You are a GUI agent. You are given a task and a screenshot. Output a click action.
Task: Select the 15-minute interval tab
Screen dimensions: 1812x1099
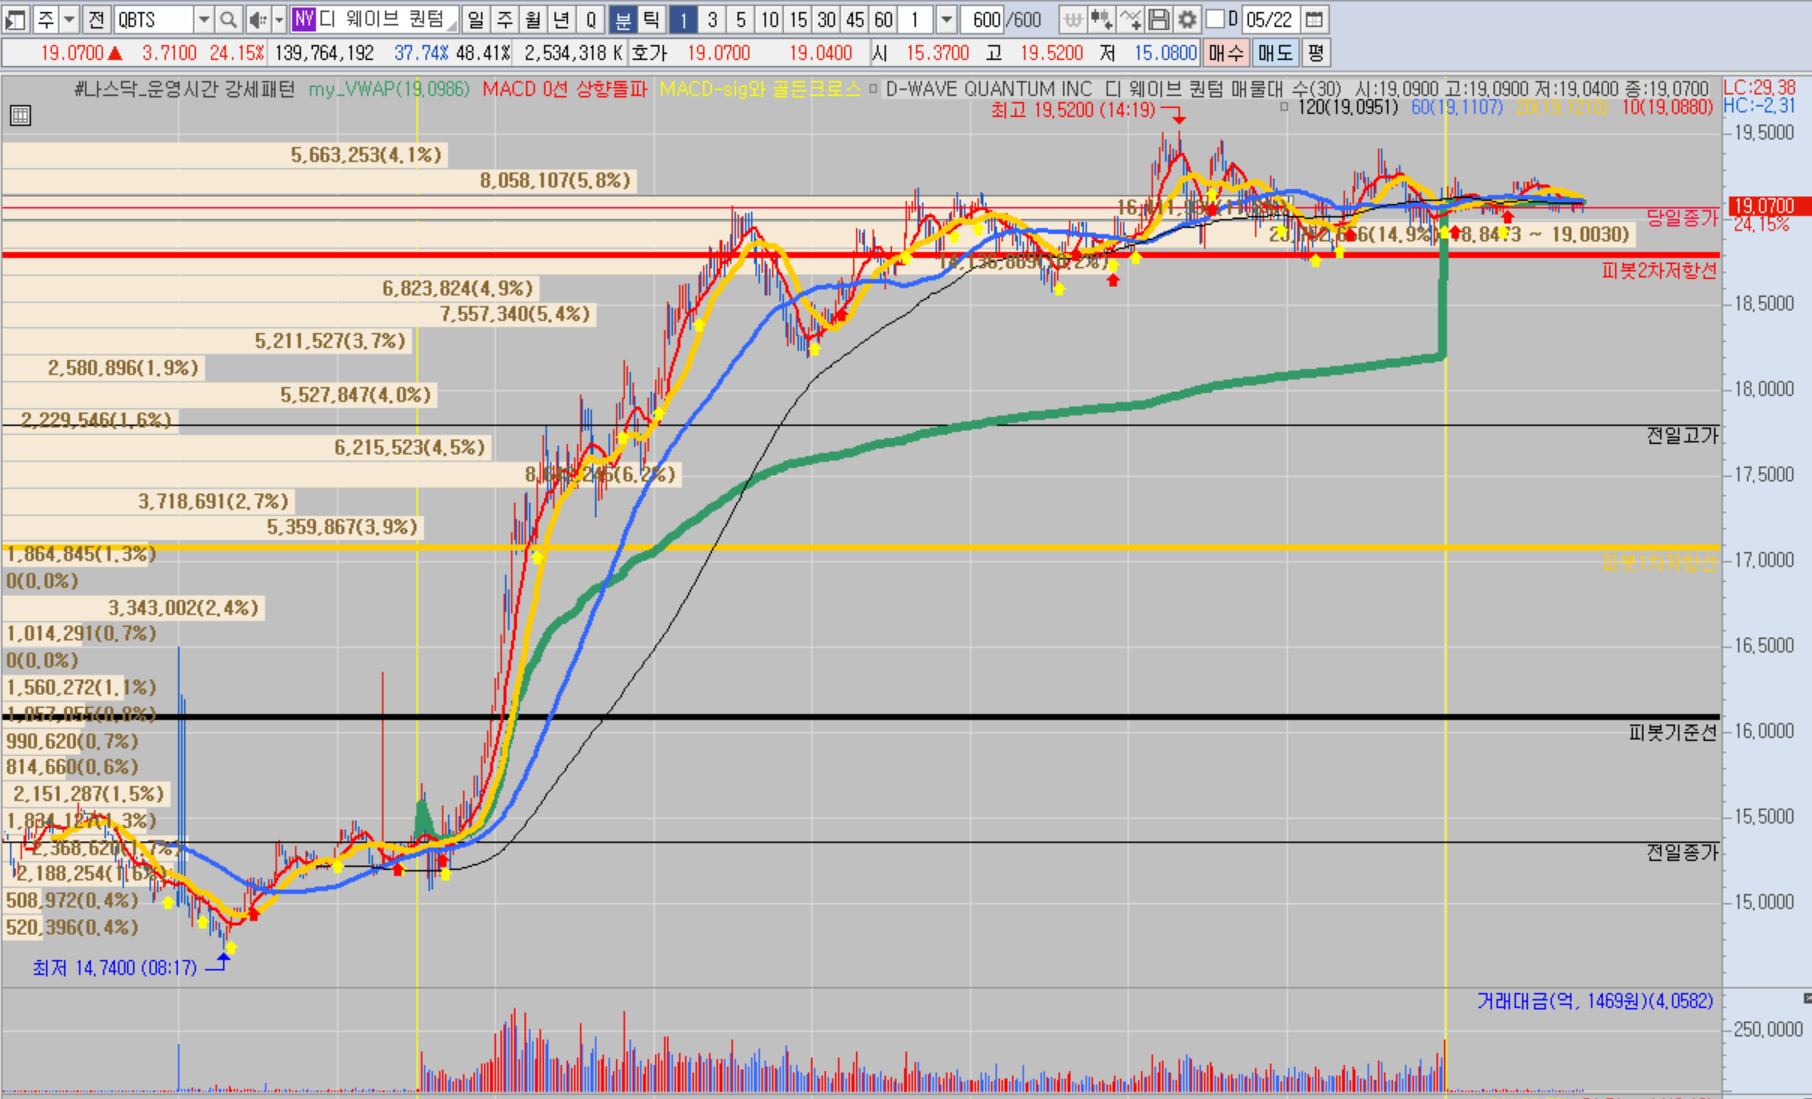tap(797, 19)
